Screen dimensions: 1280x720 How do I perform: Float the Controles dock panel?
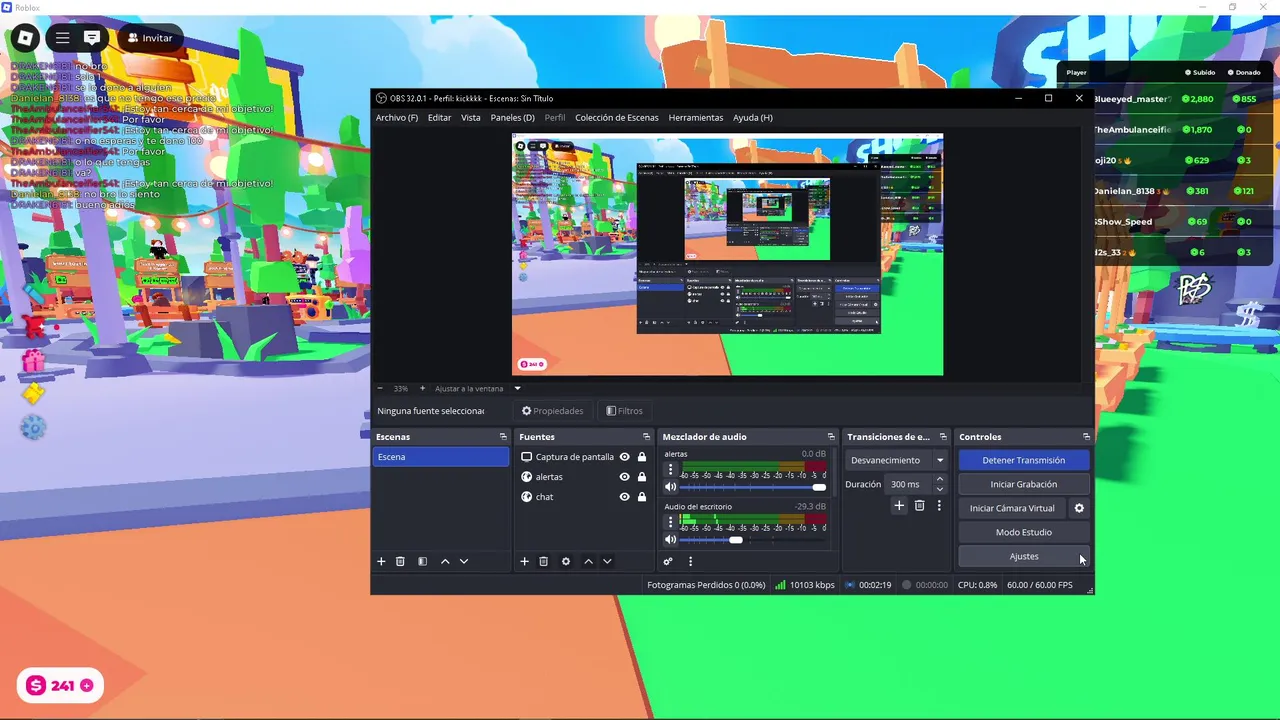pos(1086,437)
